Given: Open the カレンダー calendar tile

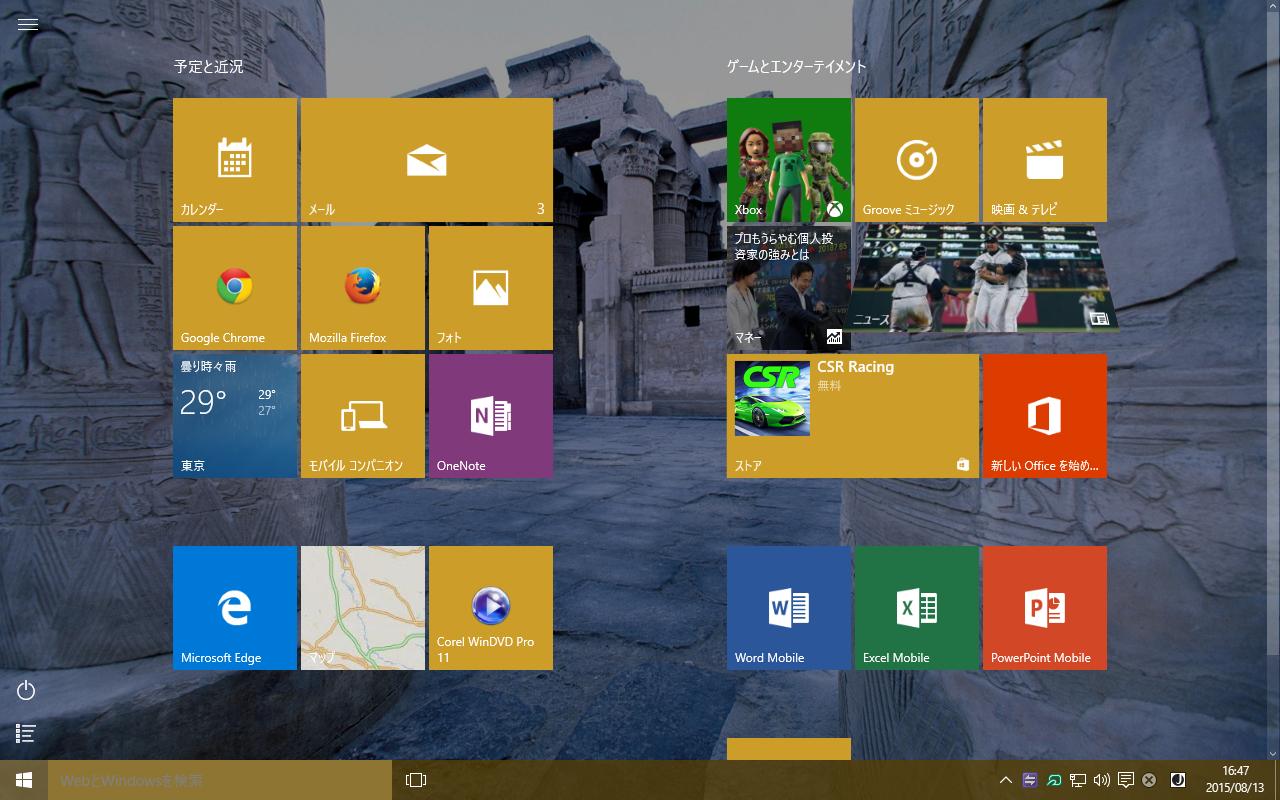Looking at the screenshot, I should (x=235, y=160).
